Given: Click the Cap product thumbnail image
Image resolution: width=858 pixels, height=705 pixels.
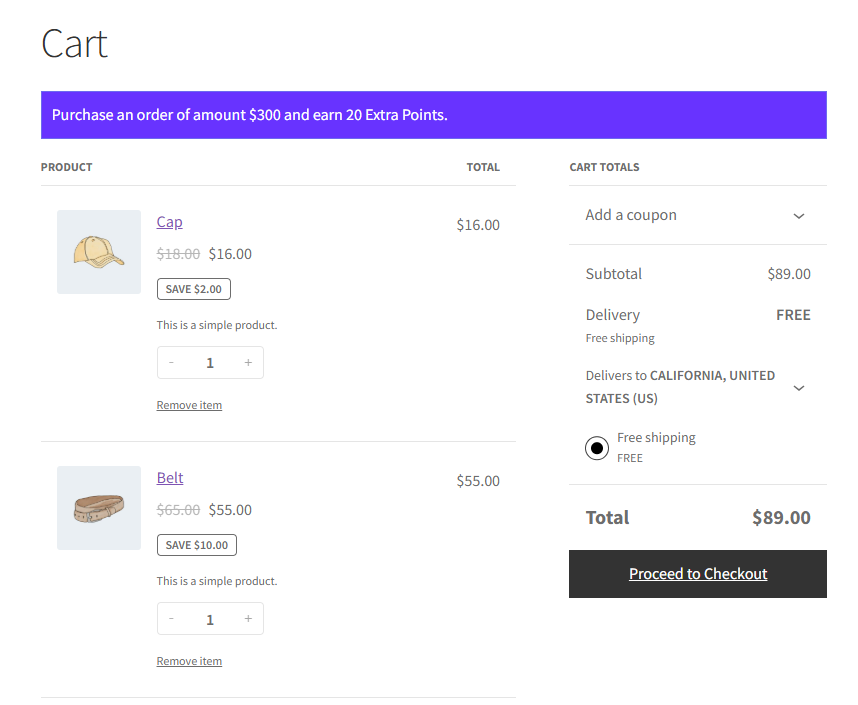Looking at the screenshot, I should point(99,252).
